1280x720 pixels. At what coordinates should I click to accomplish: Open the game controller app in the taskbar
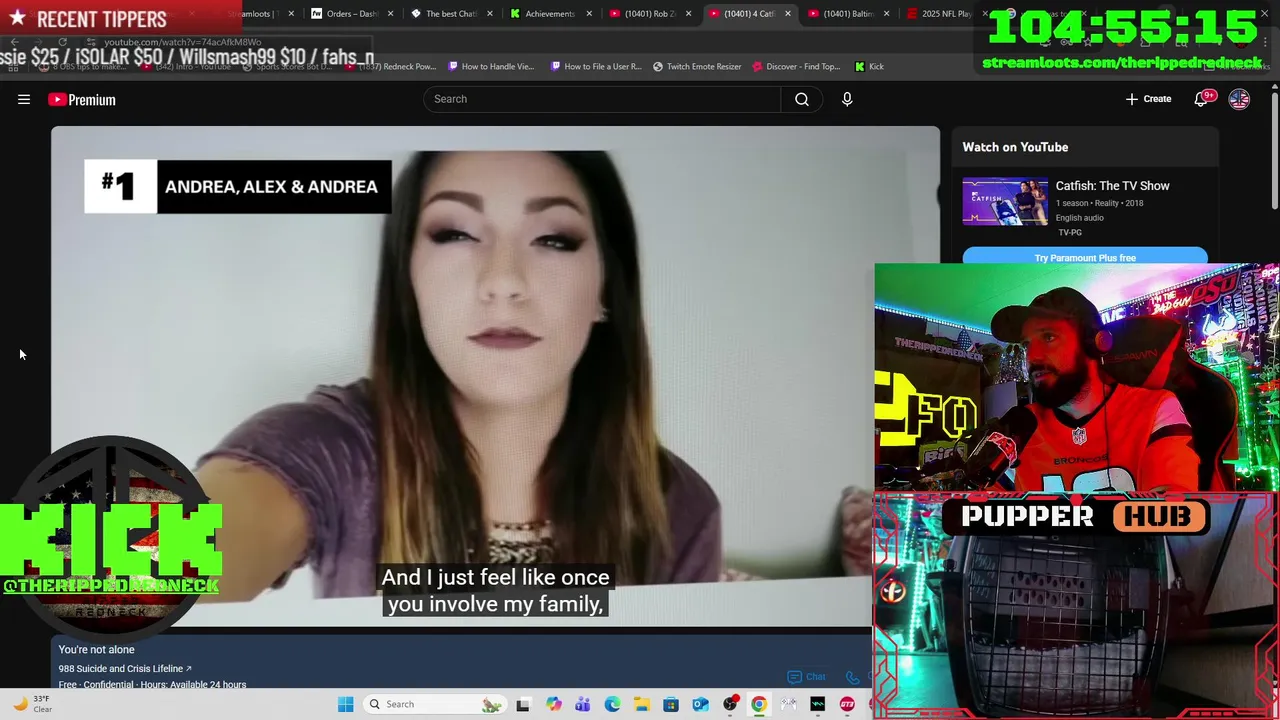(x=788, y=704)
